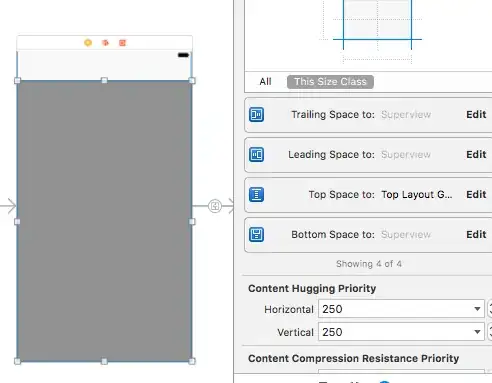Edit the Top Space to Top Layout Guide
492x383 pixels.
click(476, 195)
